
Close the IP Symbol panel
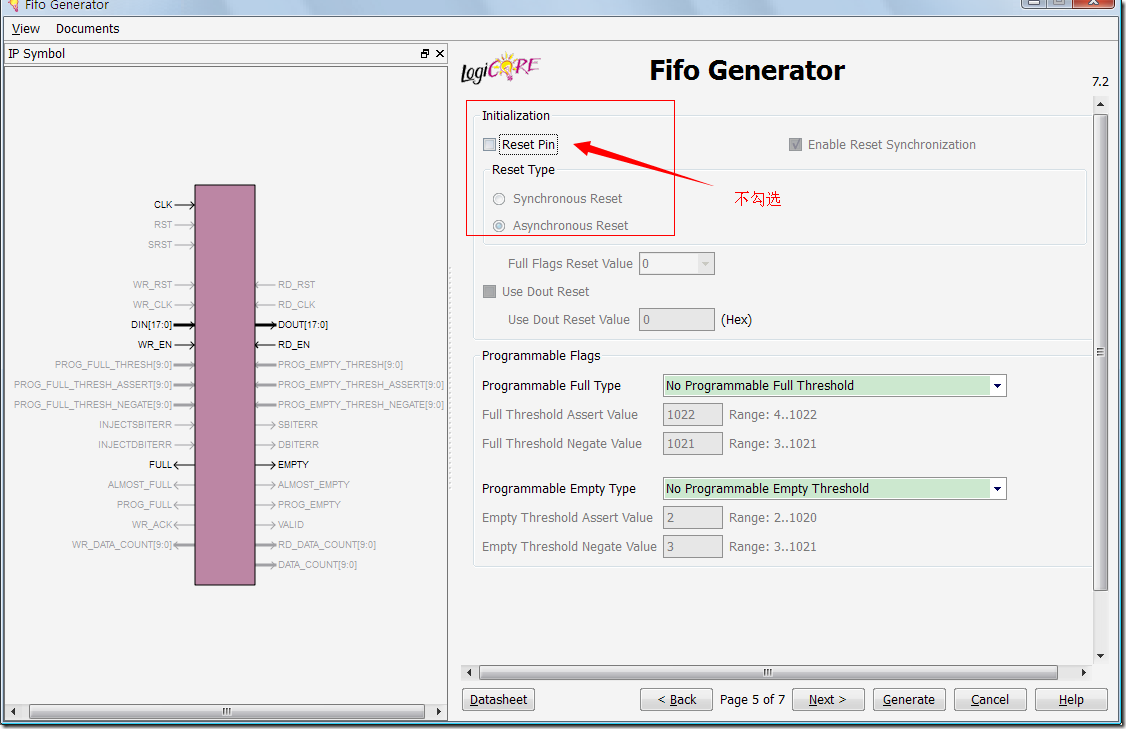click(439, 54)
